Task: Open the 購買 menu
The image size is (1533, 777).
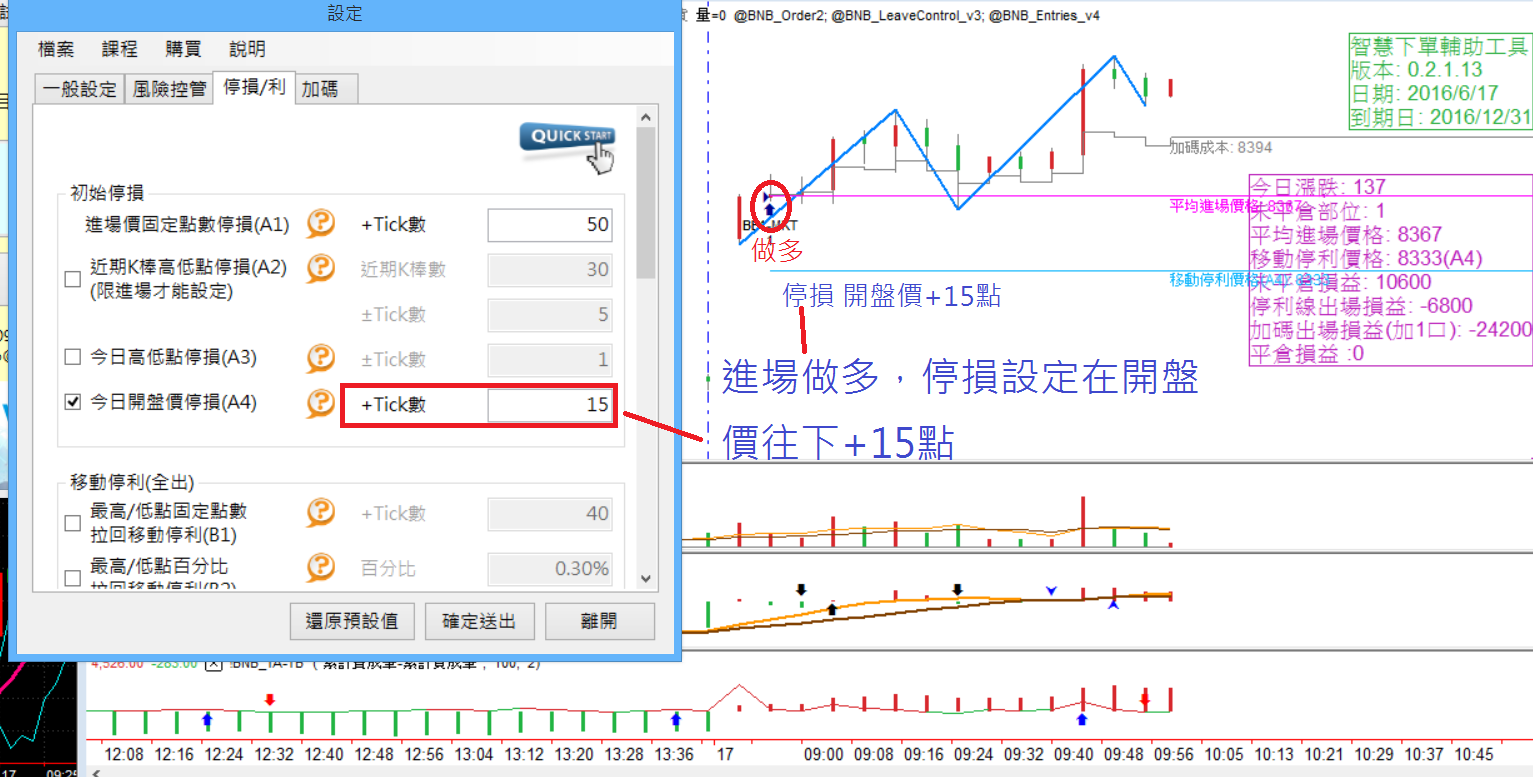Action: pyautogui.click(x=184, y=49)
